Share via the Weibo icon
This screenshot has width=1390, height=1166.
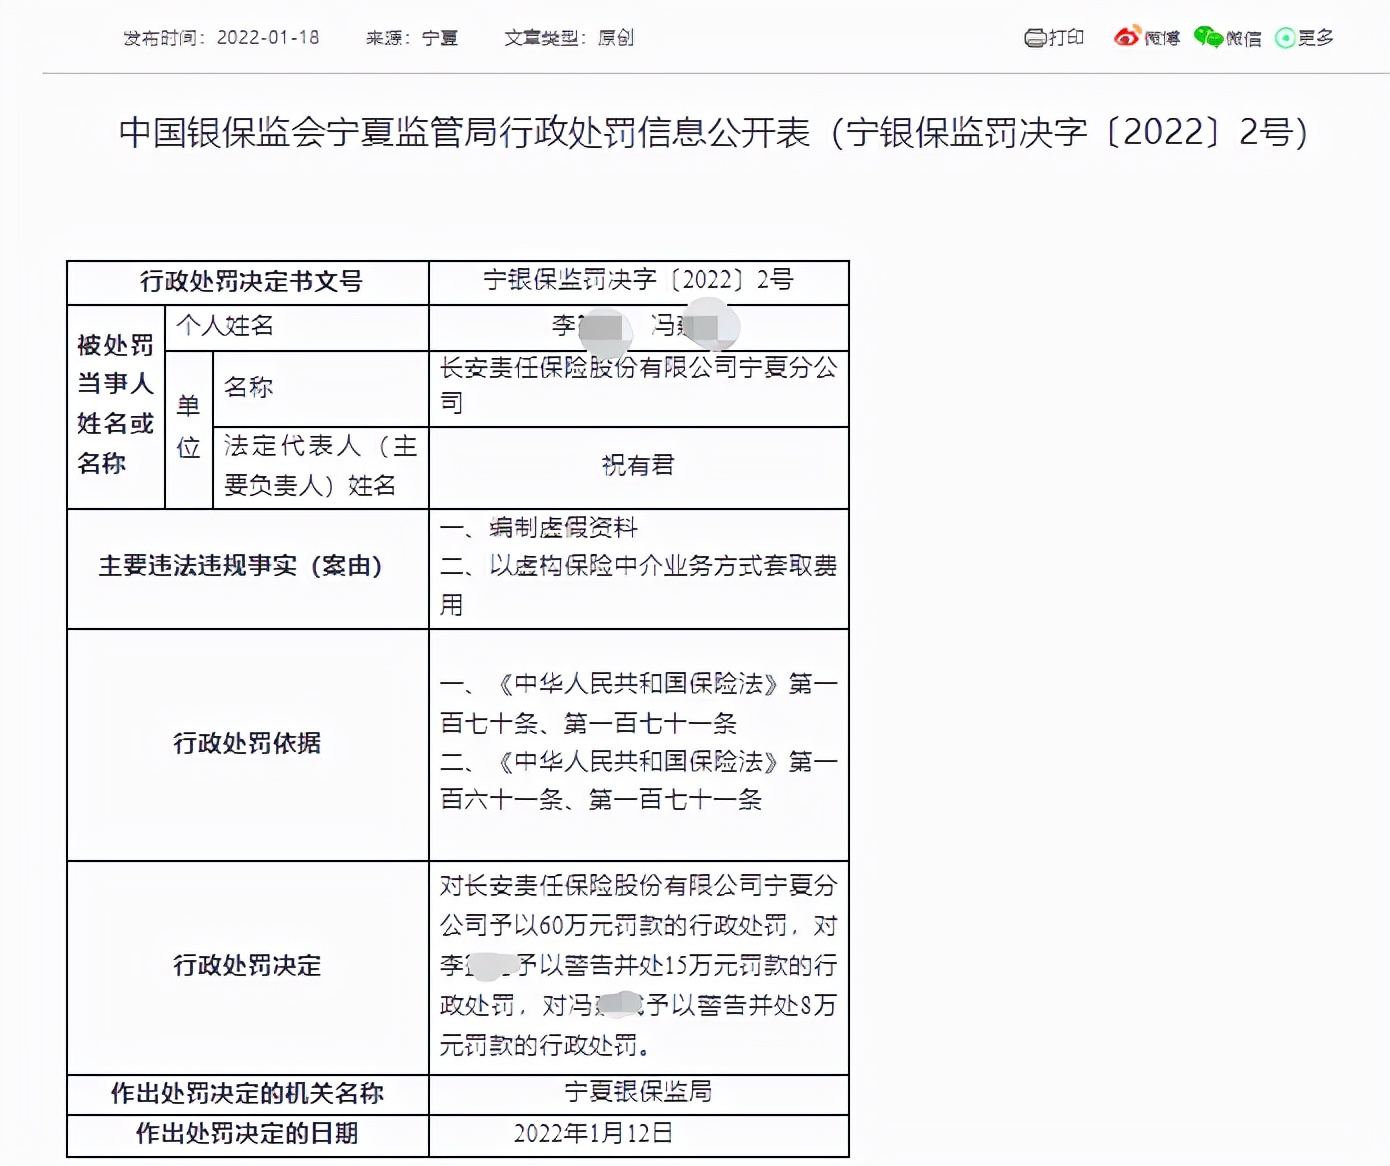pos(1127,36)
